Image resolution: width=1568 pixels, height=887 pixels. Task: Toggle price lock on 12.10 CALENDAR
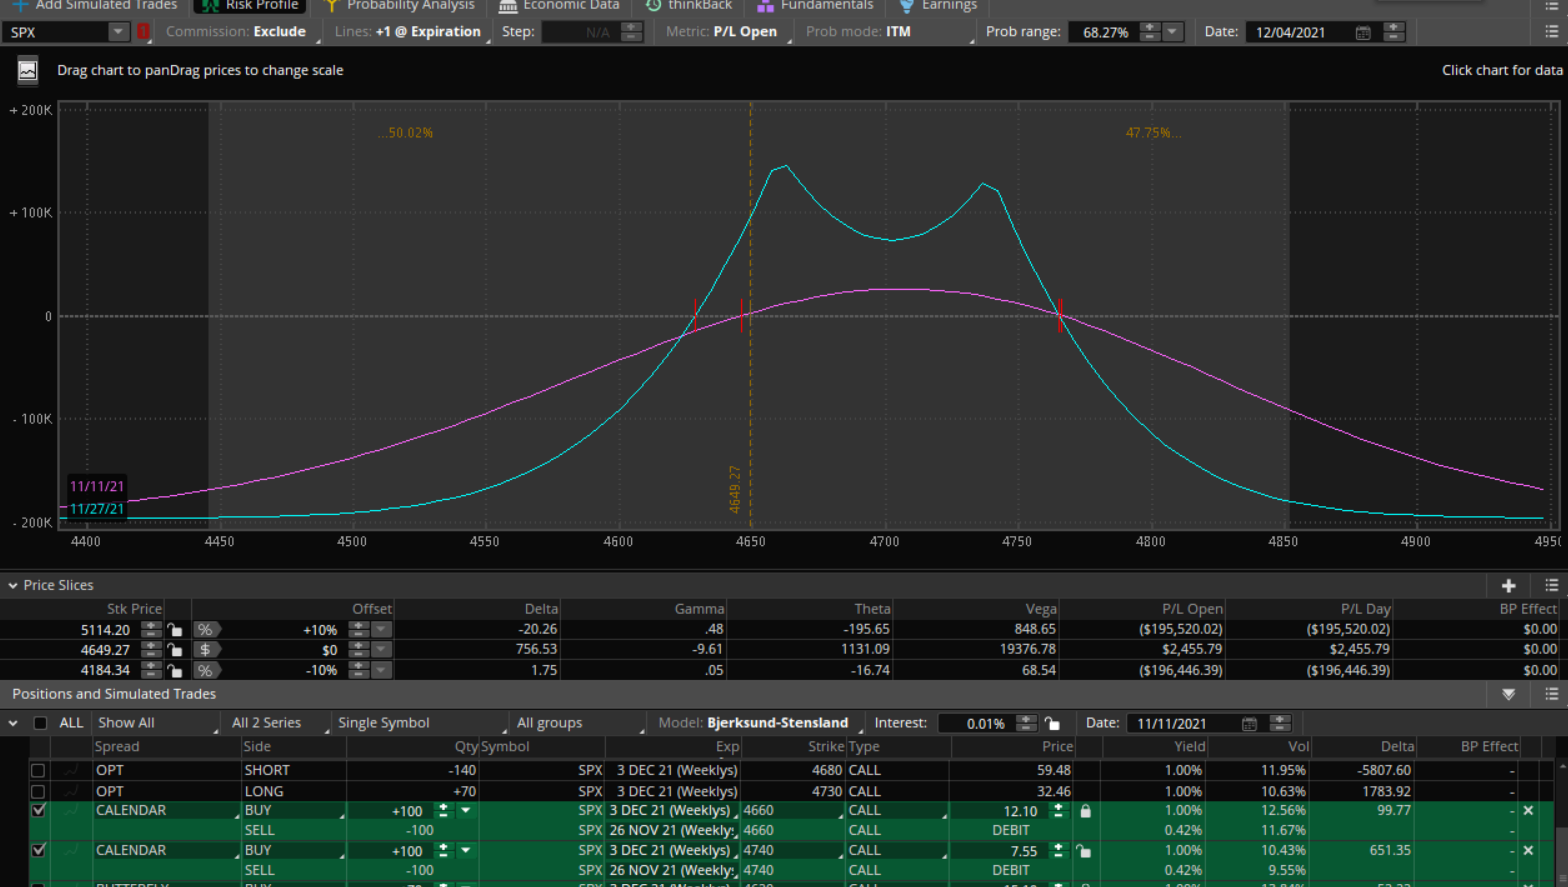point(1085,811)
